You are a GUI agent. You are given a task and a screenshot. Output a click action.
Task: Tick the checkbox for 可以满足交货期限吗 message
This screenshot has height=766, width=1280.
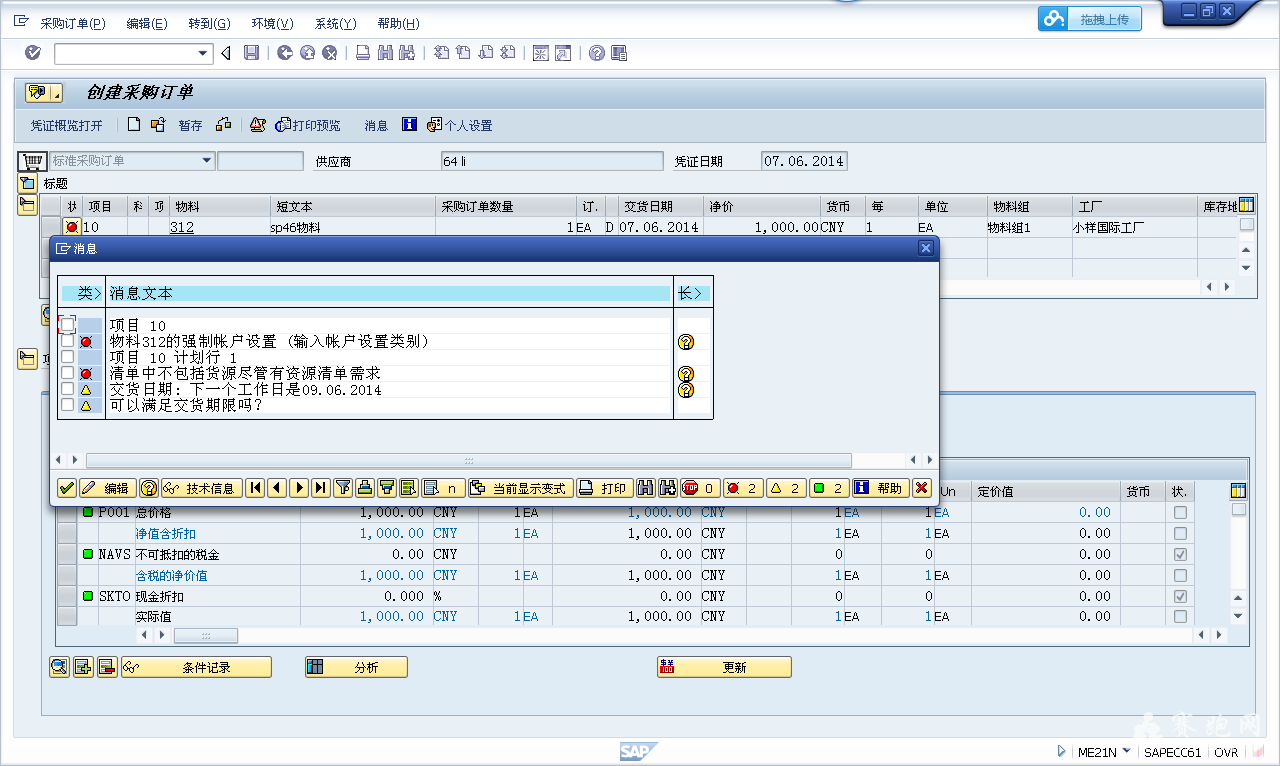tap(67, 405)
